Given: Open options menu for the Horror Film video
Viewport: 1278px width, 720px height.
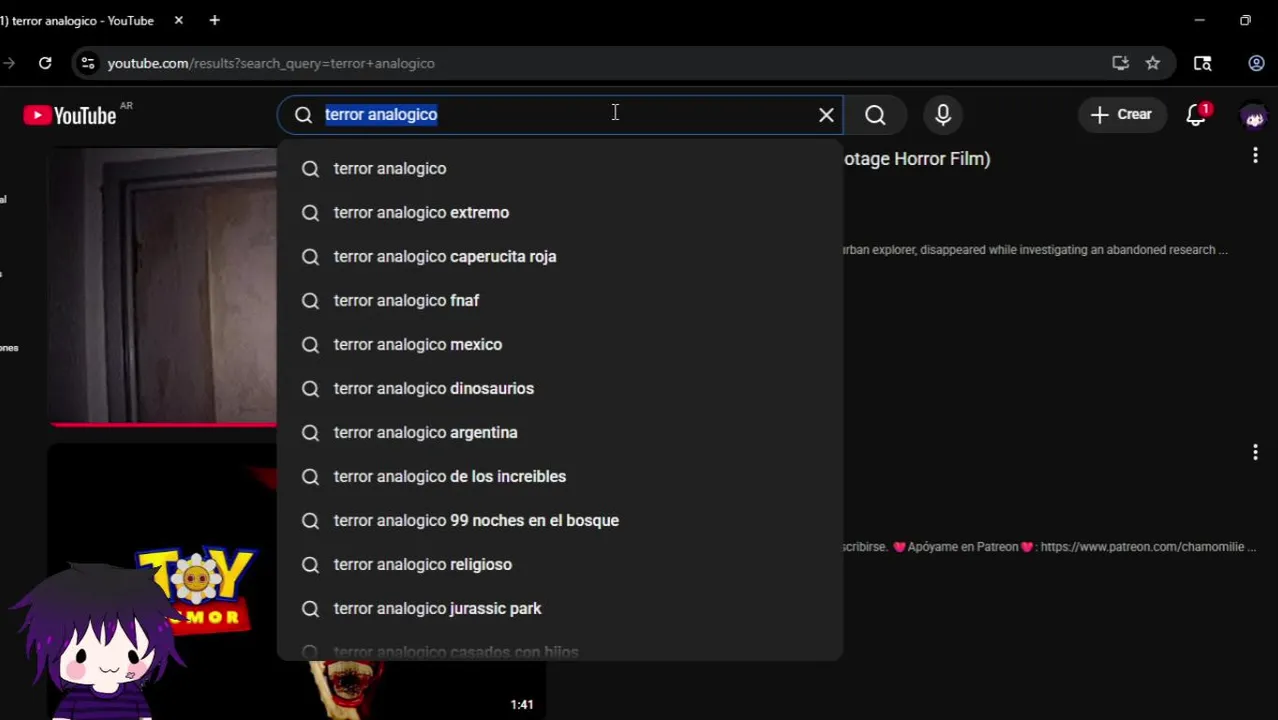Looking at the screenshot, I should [1255, 156].
